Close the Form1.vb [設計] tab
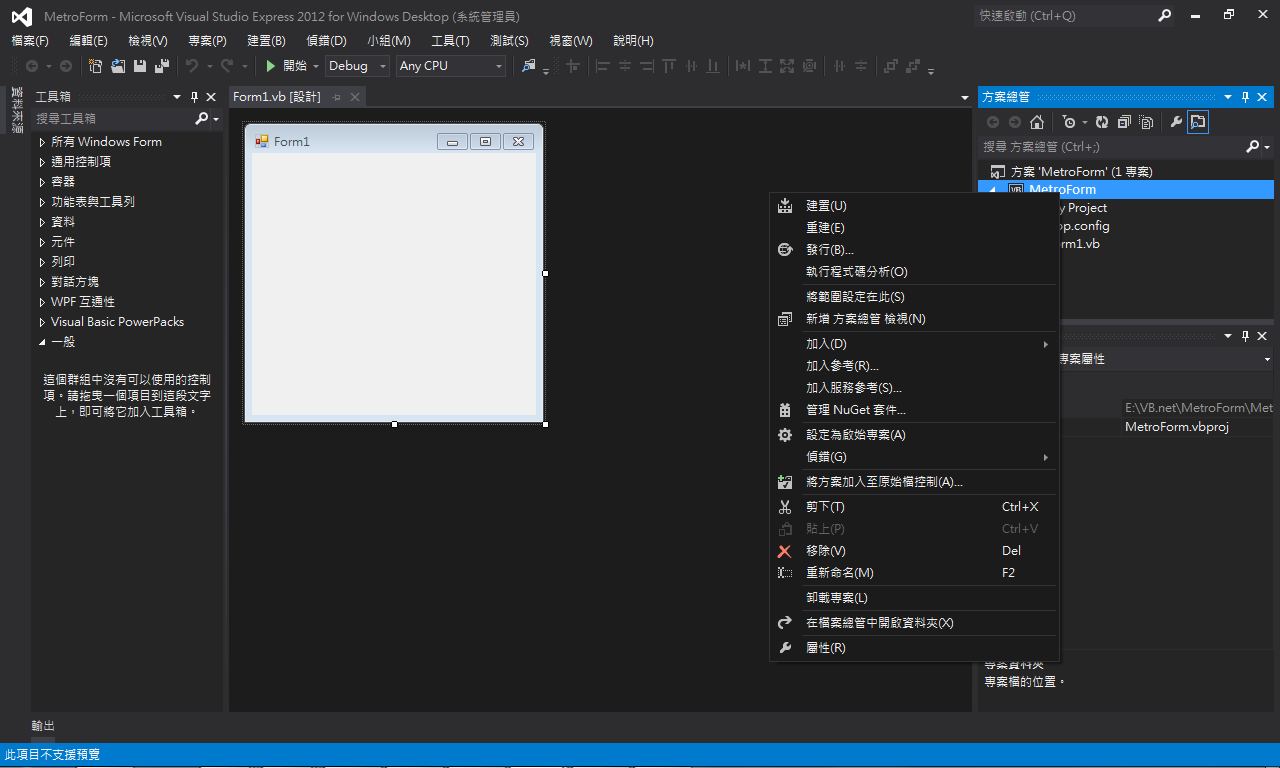 (354, 97)
